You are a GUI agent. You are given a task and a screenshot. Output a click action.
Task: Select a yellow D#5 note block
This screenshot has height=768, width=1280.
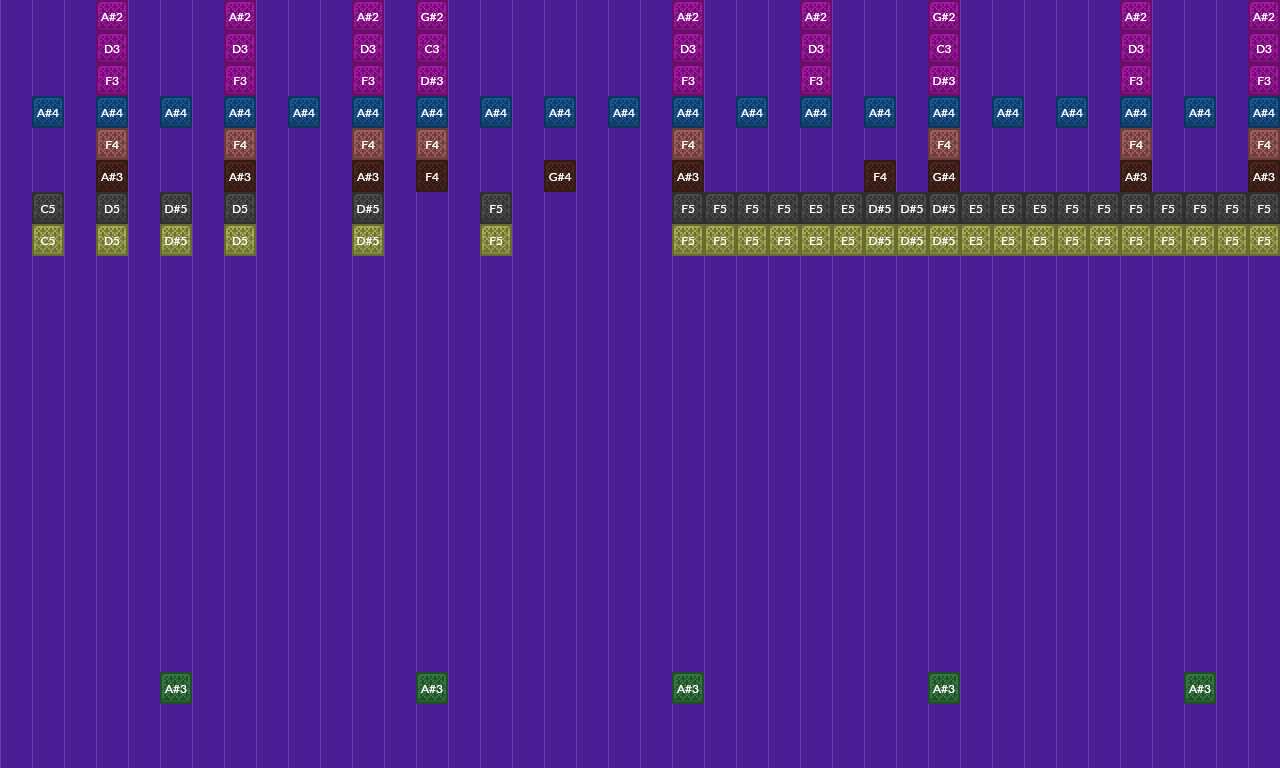(x=175, y=240)
